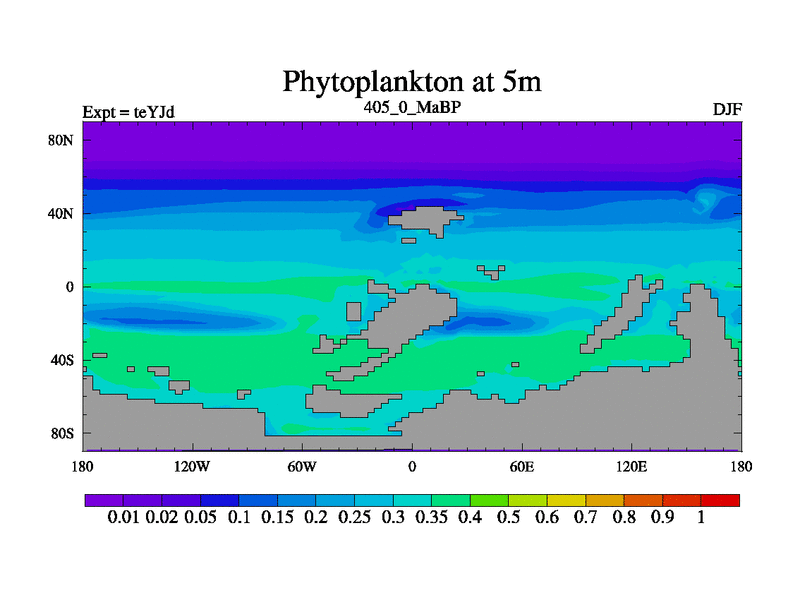The width and height of the screenshot is (800, 600).
Task: Click the "60W" longitude axis label
Action: 302,467
